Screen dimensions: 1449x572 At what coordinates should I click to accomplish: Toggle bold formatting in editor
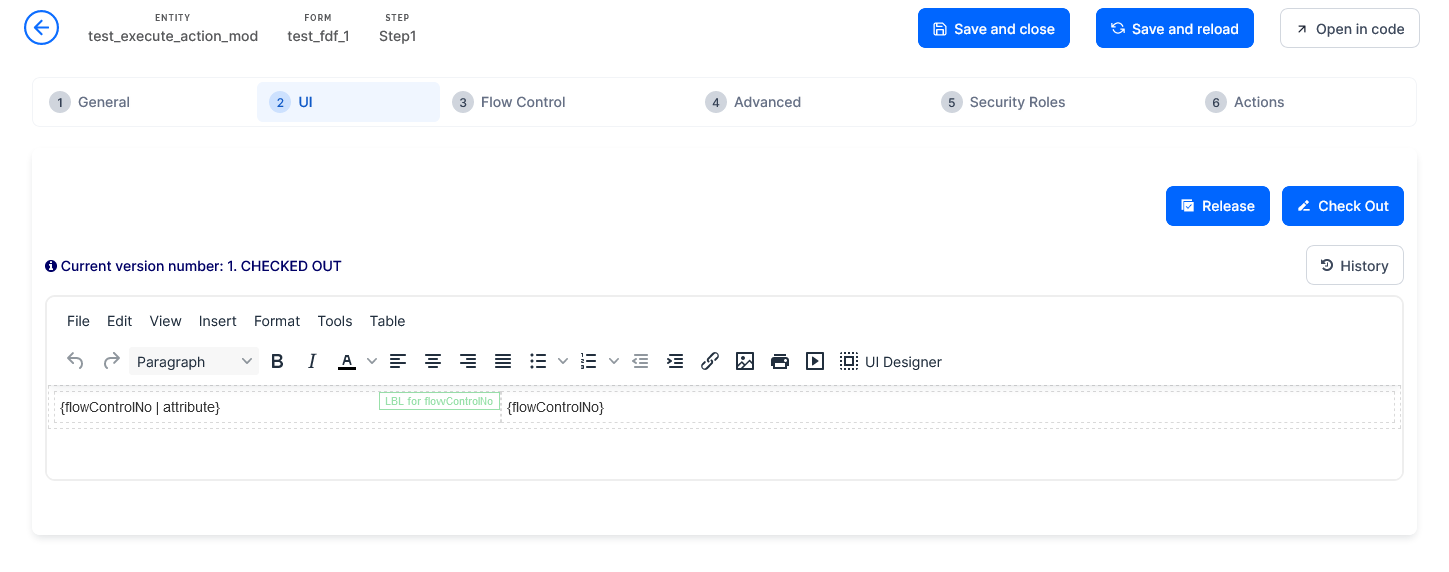[278, 362]
